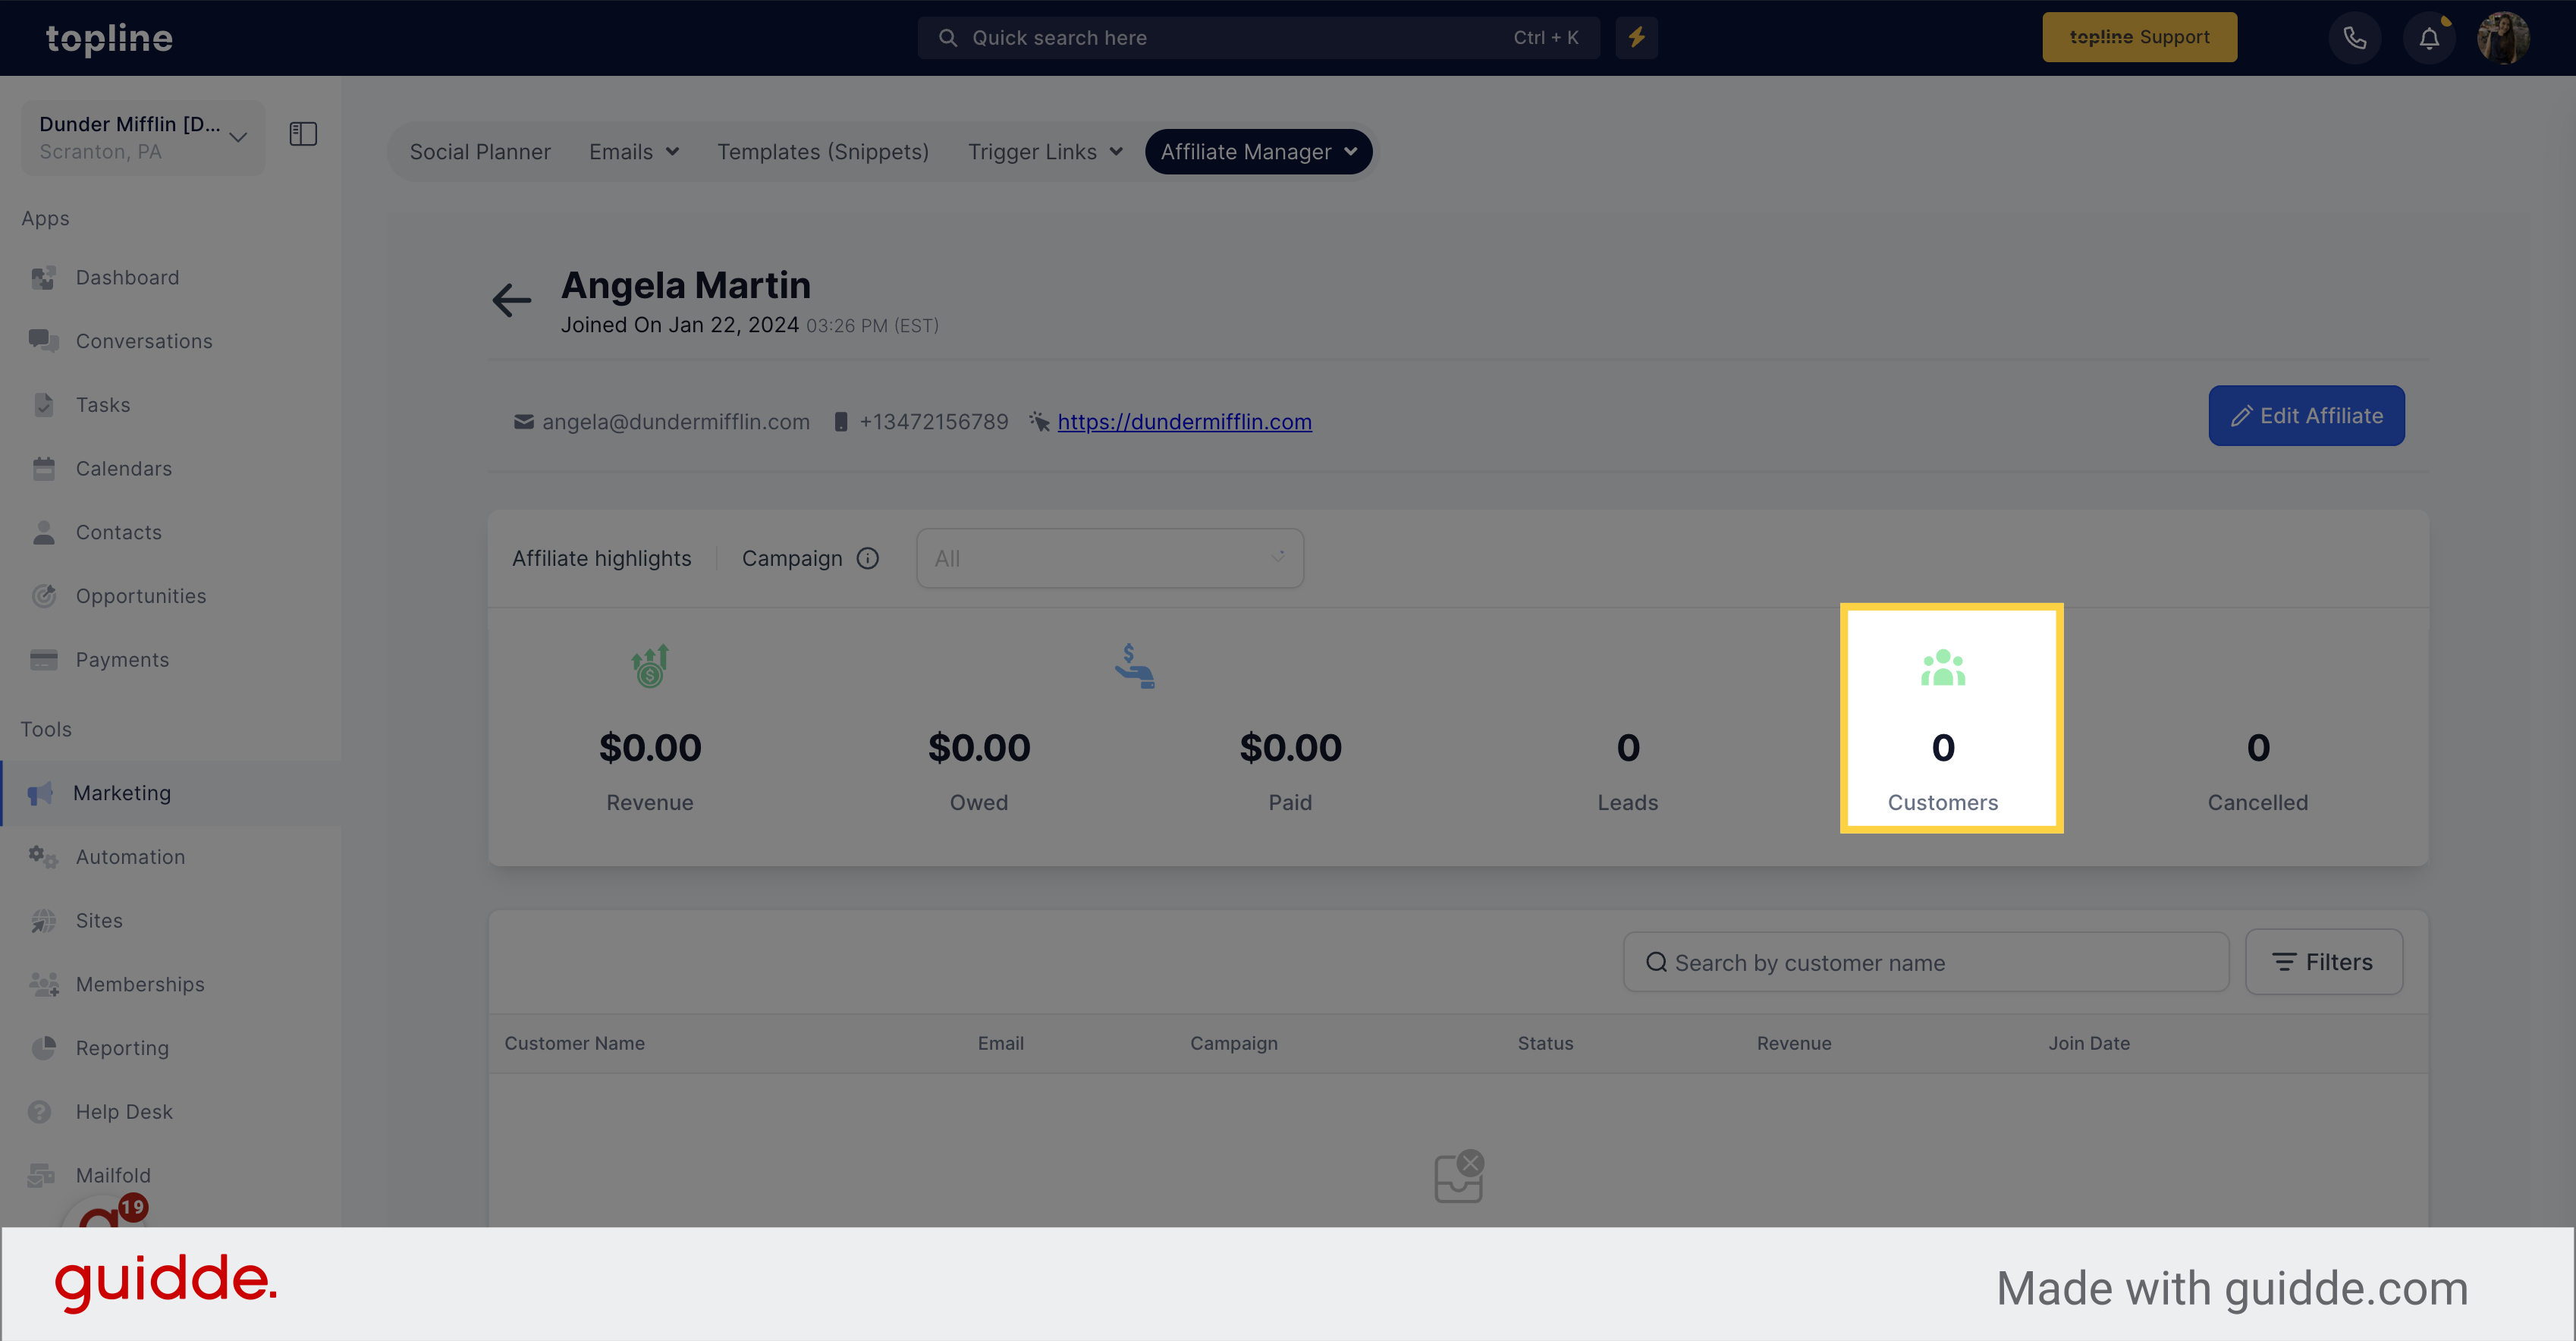2576x1341 pixels.
Task: Open Automation in the sidebar
Action: [x=131, y=857]
